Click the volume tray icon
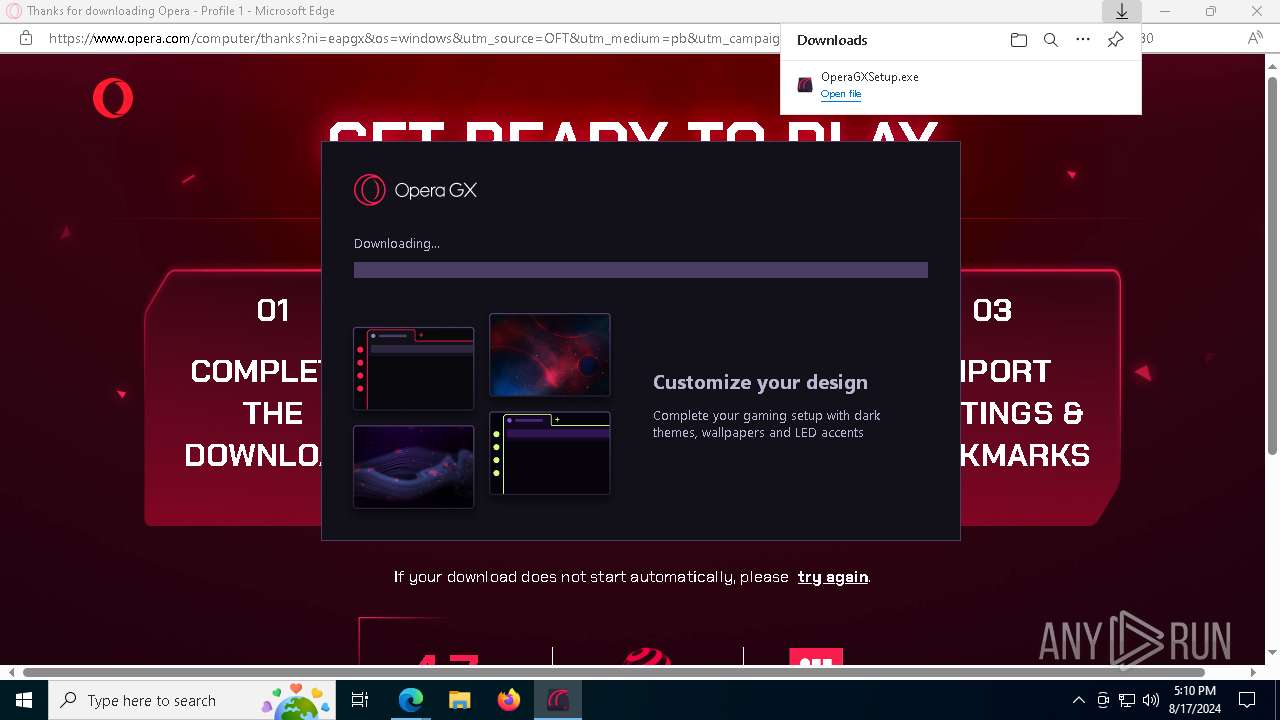This screenshot has height=720, width=1280. [x=1150, y=701]
